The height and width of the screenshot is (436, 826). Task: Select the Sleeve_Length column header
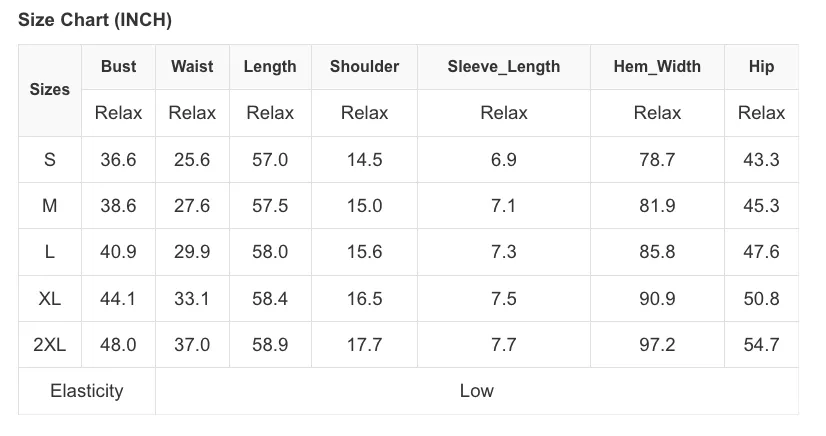(x=504, y=67)
